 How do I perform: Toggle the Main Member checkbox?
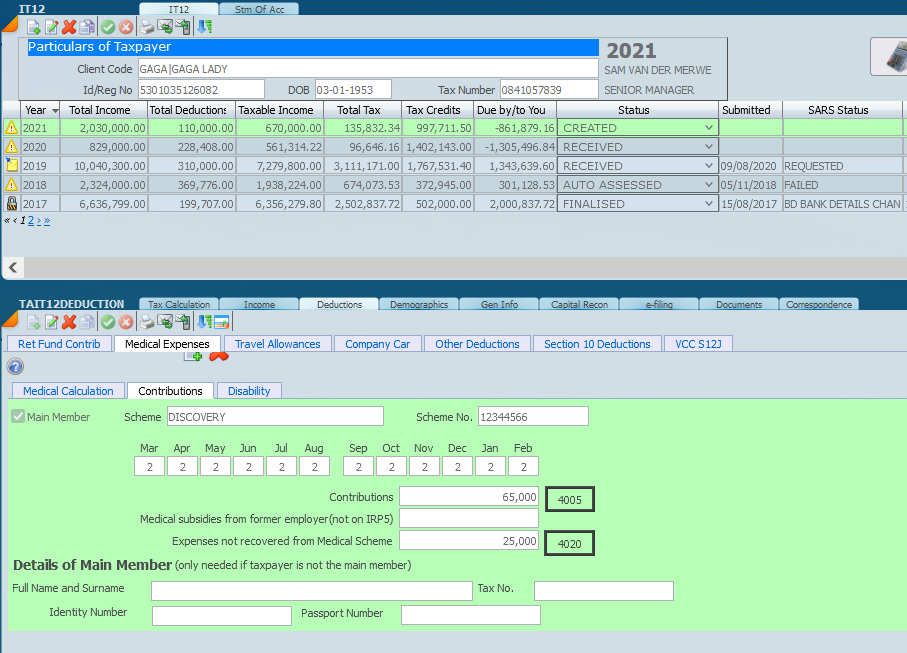(18, 417)
